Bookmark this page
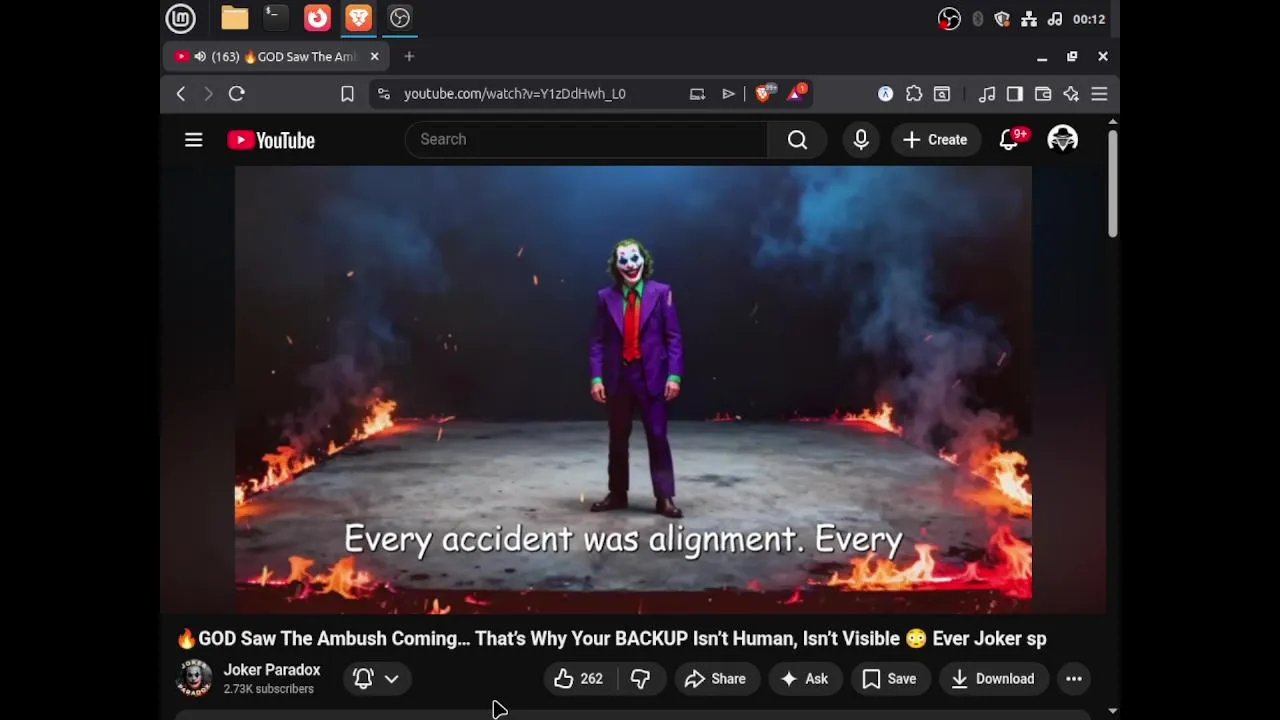This screenshot has height=720, width=1280. click(347, 94)
